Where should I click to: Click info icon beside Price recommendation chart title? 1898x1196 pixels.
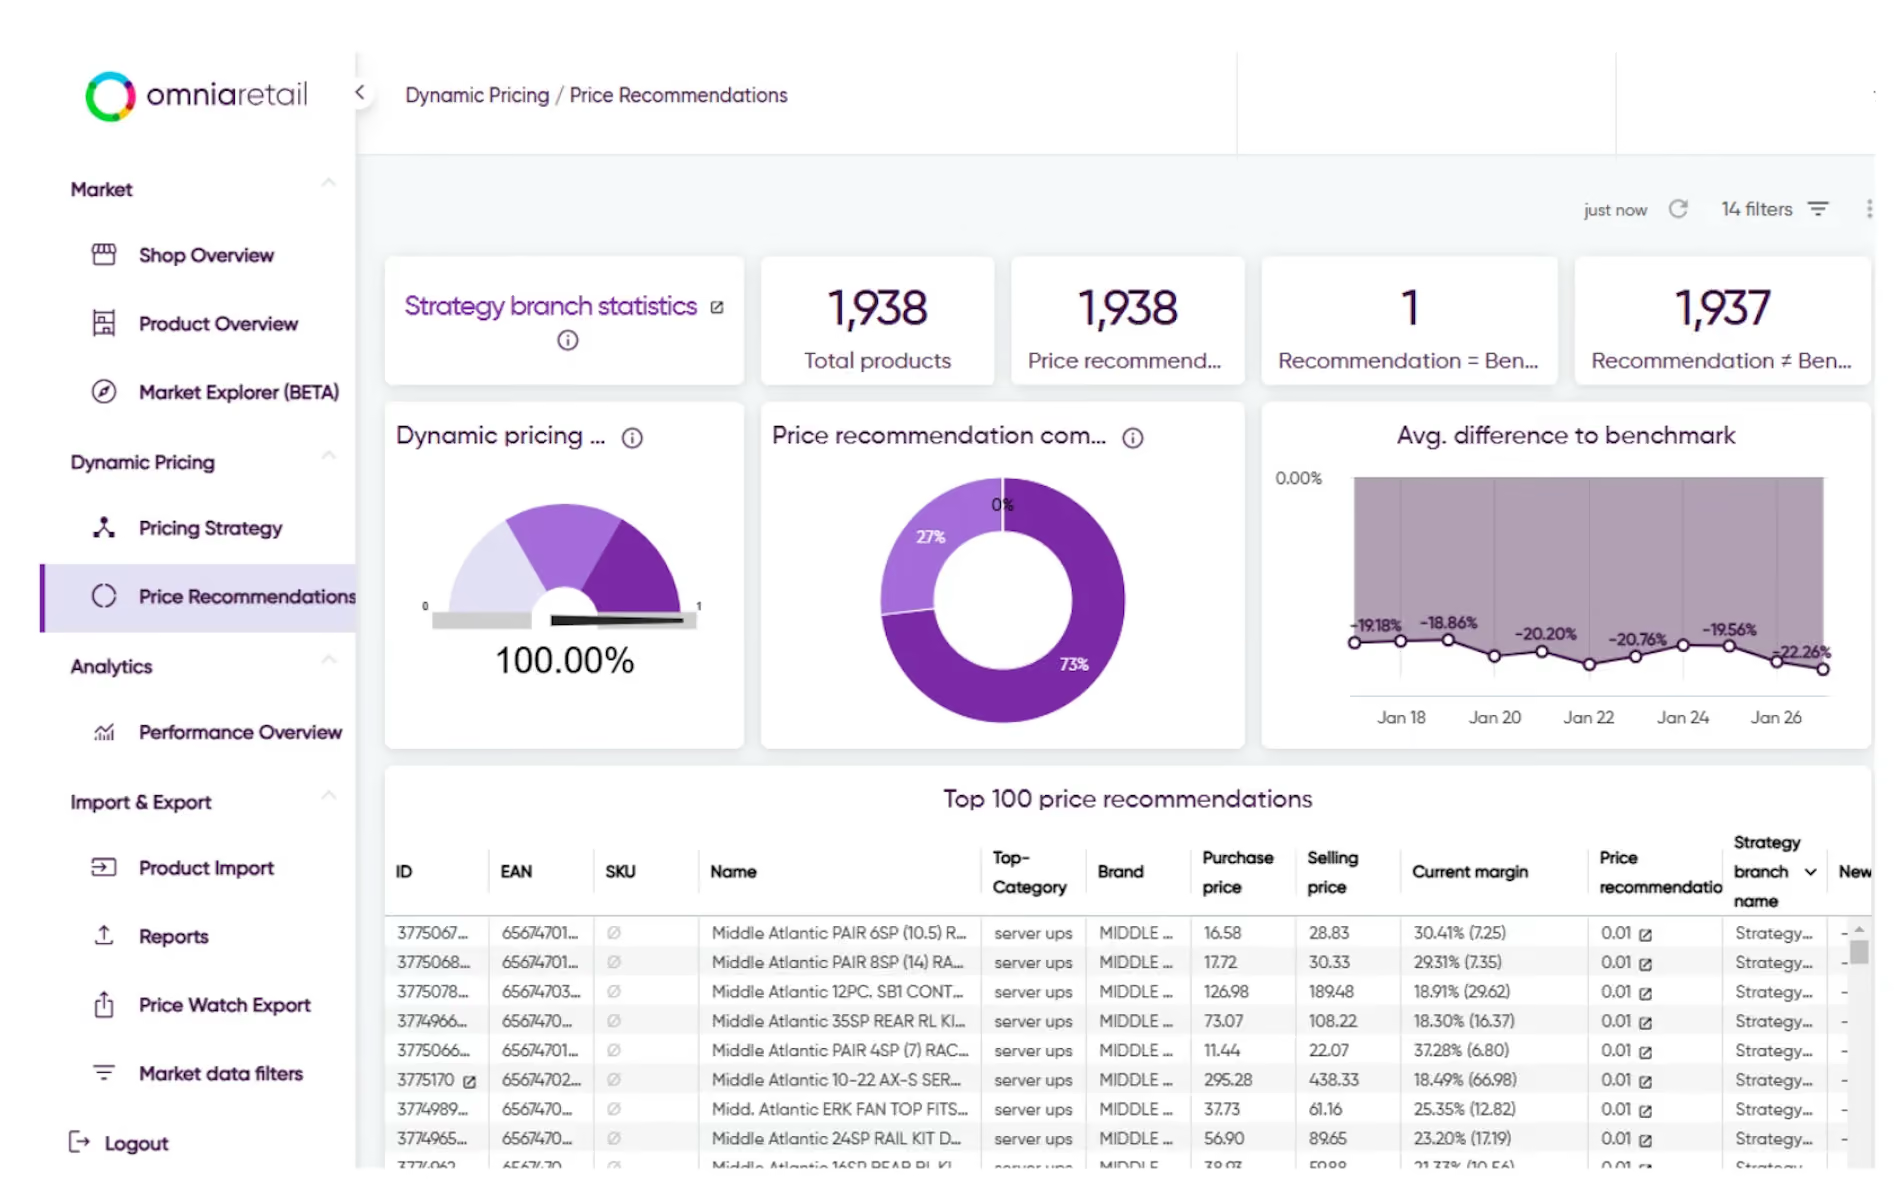(x=1132, y=438)
